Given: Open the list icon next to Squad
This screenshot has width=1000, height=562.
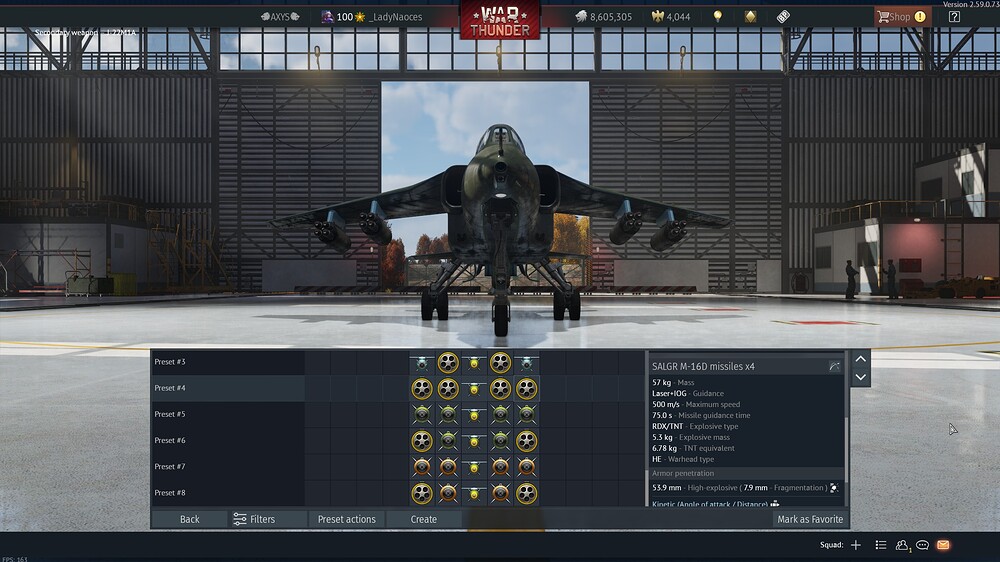Looking at the screenshot, I should click(881, 545).
